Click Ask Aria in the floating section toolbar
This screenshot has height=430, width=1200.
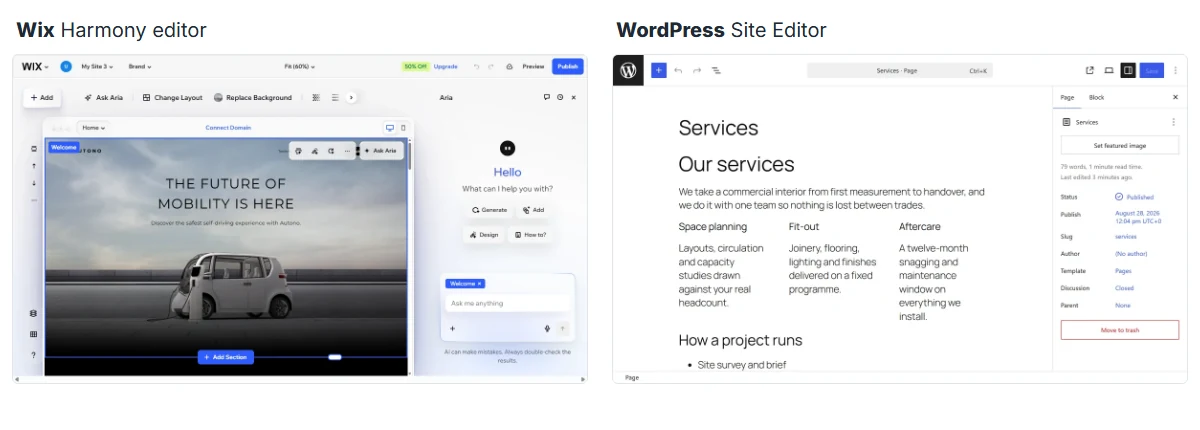380,151
